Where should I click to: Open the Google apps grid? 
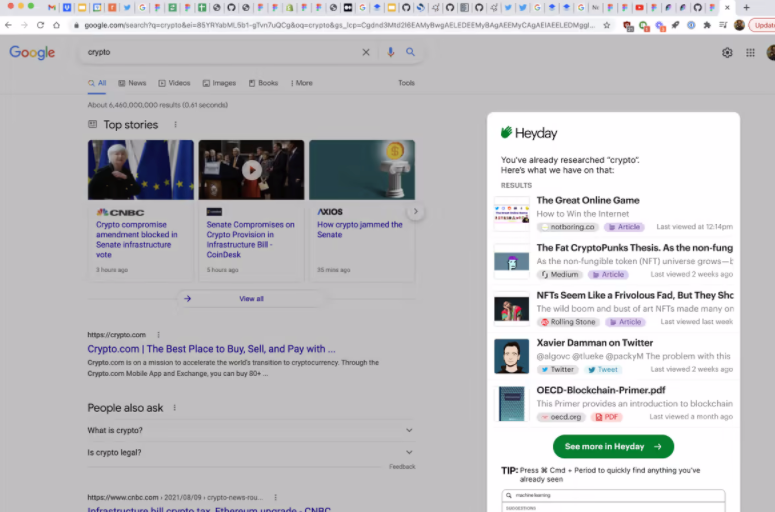point(750,53)
